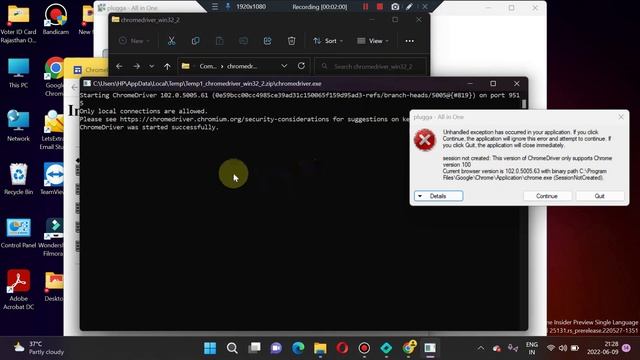Click the chromedriver.exe console scrollbar
Viewport: 640px width, 360px height.
pos(524,104)
